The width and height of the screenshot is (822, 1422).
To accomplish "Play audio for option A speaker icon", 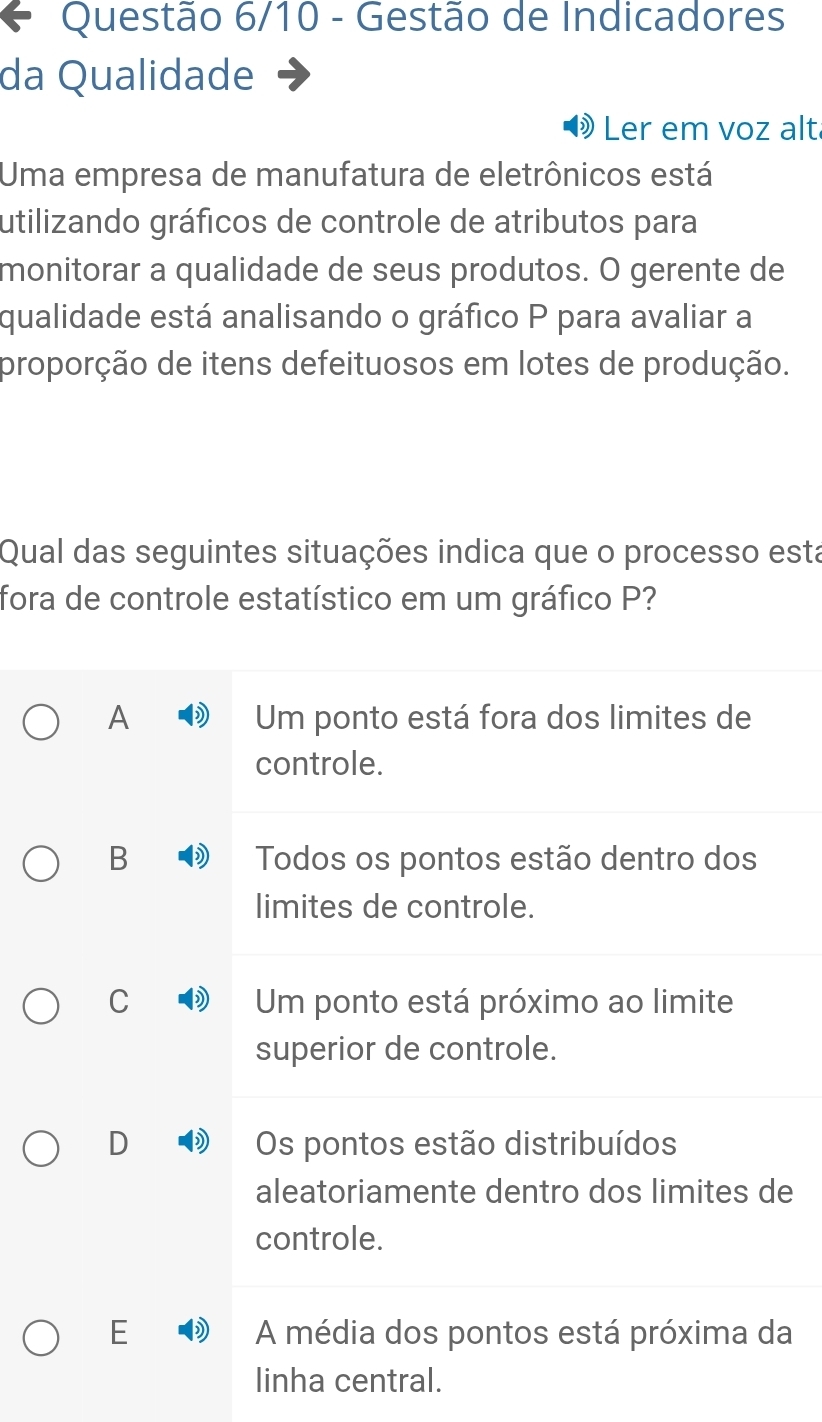I will point(193,717).
